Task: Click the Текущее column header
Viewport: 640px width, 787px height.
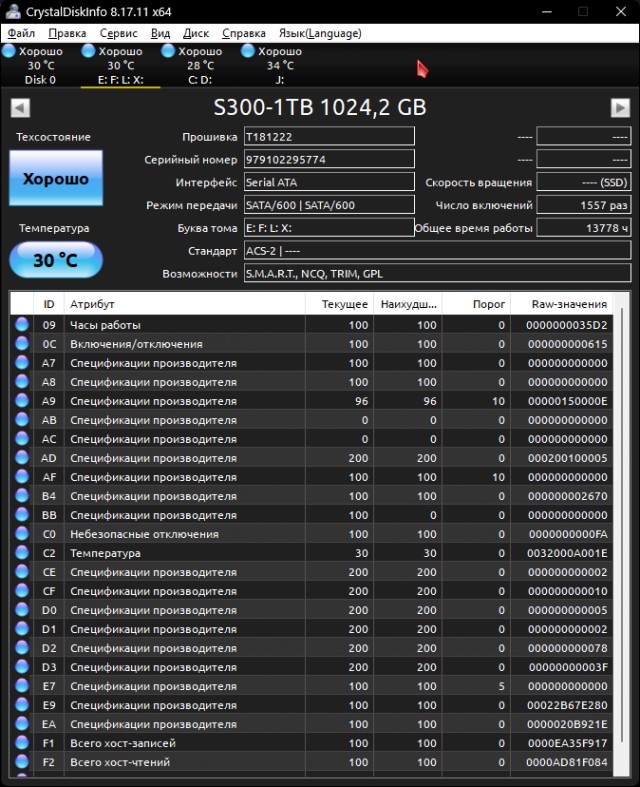Action: (339, 304)
